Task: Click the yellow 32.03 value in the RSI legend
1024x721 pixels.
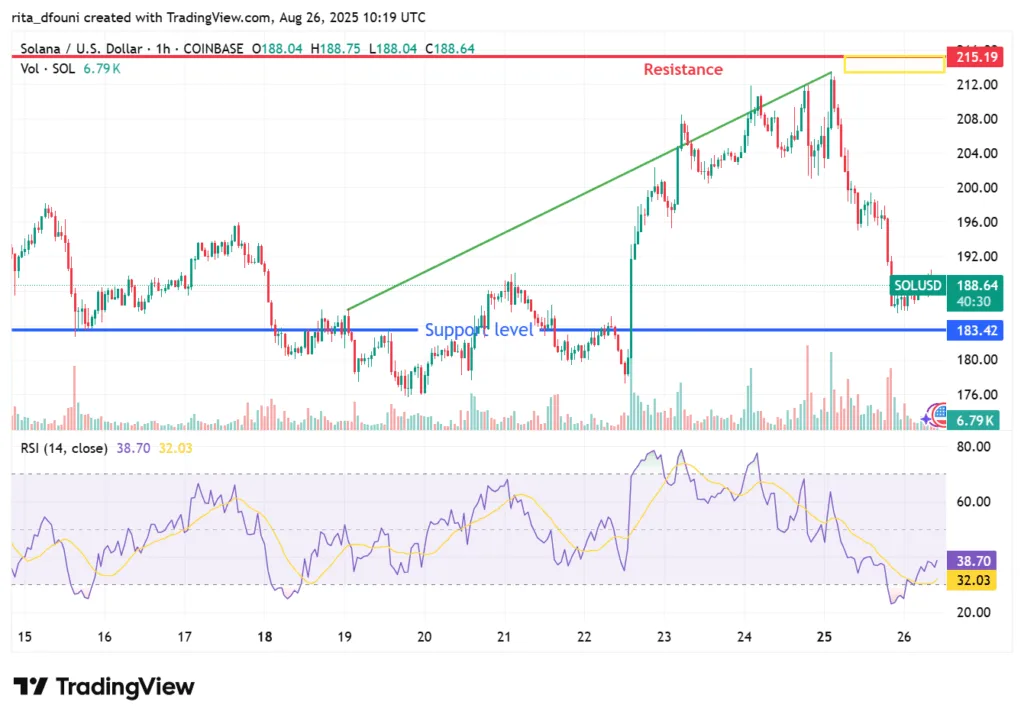Action: (176, 448)
